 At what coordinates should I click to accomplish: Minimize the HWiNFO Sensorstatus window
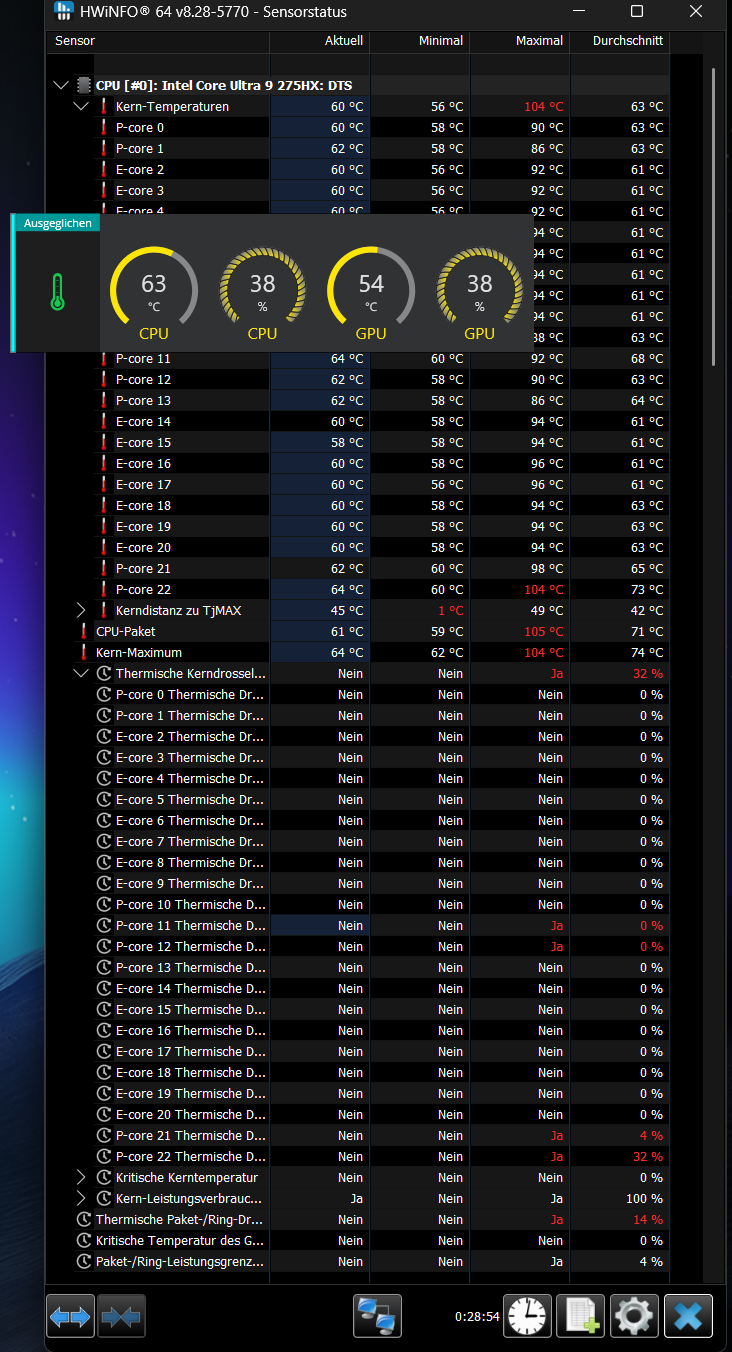click(x=578, y=12)
